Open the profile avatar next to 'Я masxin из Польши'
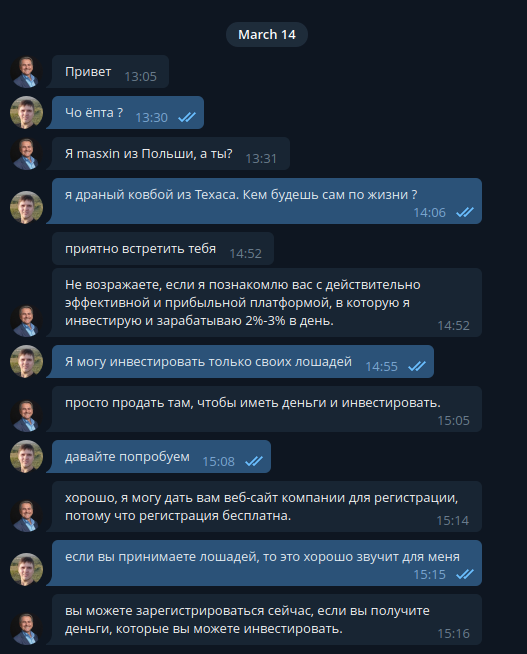 click(26, 153)
